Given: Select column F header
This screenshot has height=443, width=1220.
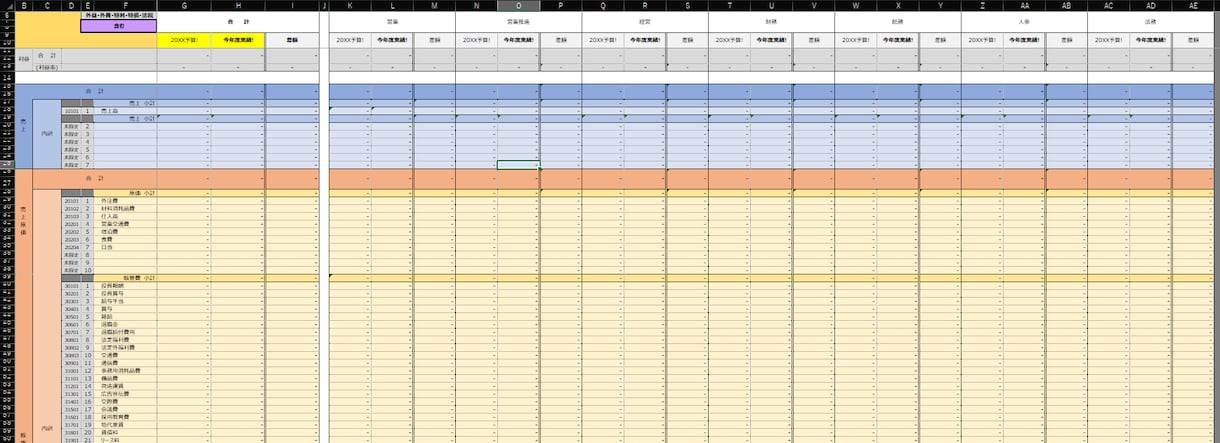Looking at the screenshot, I should (125, 5).
